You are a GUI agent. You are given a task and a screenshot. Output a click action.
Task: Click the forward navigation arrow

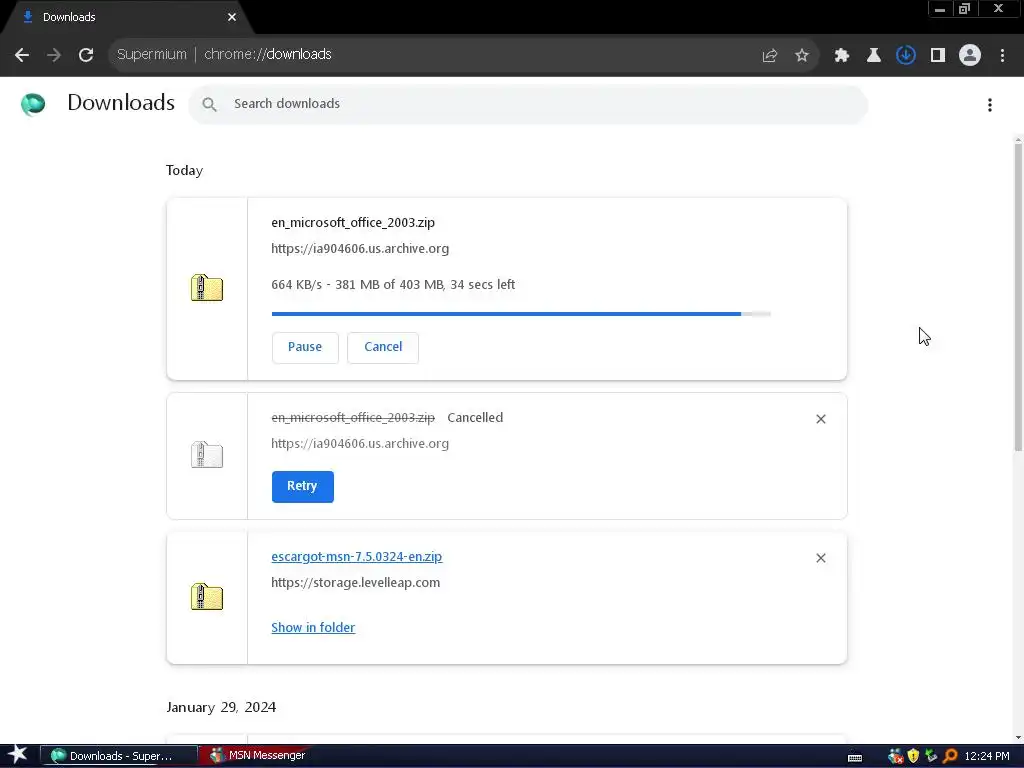click(x=54, y=55)
